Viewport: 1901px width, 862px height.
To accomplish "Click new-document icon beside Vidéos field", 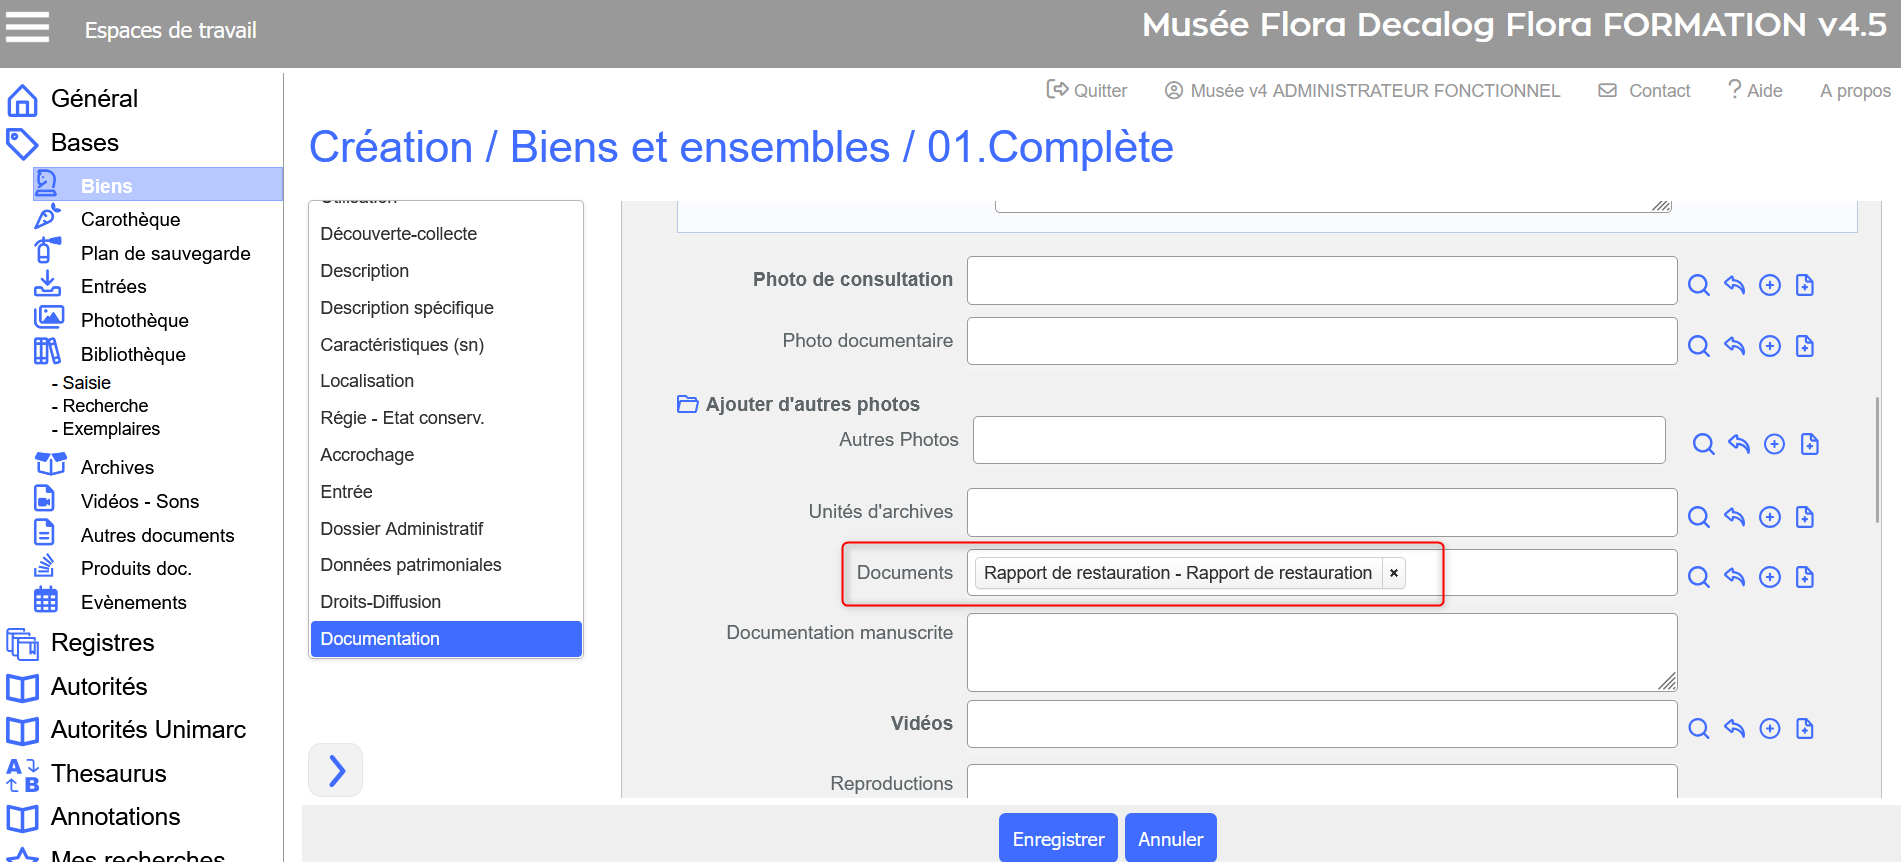I will tap(1804, 729).
